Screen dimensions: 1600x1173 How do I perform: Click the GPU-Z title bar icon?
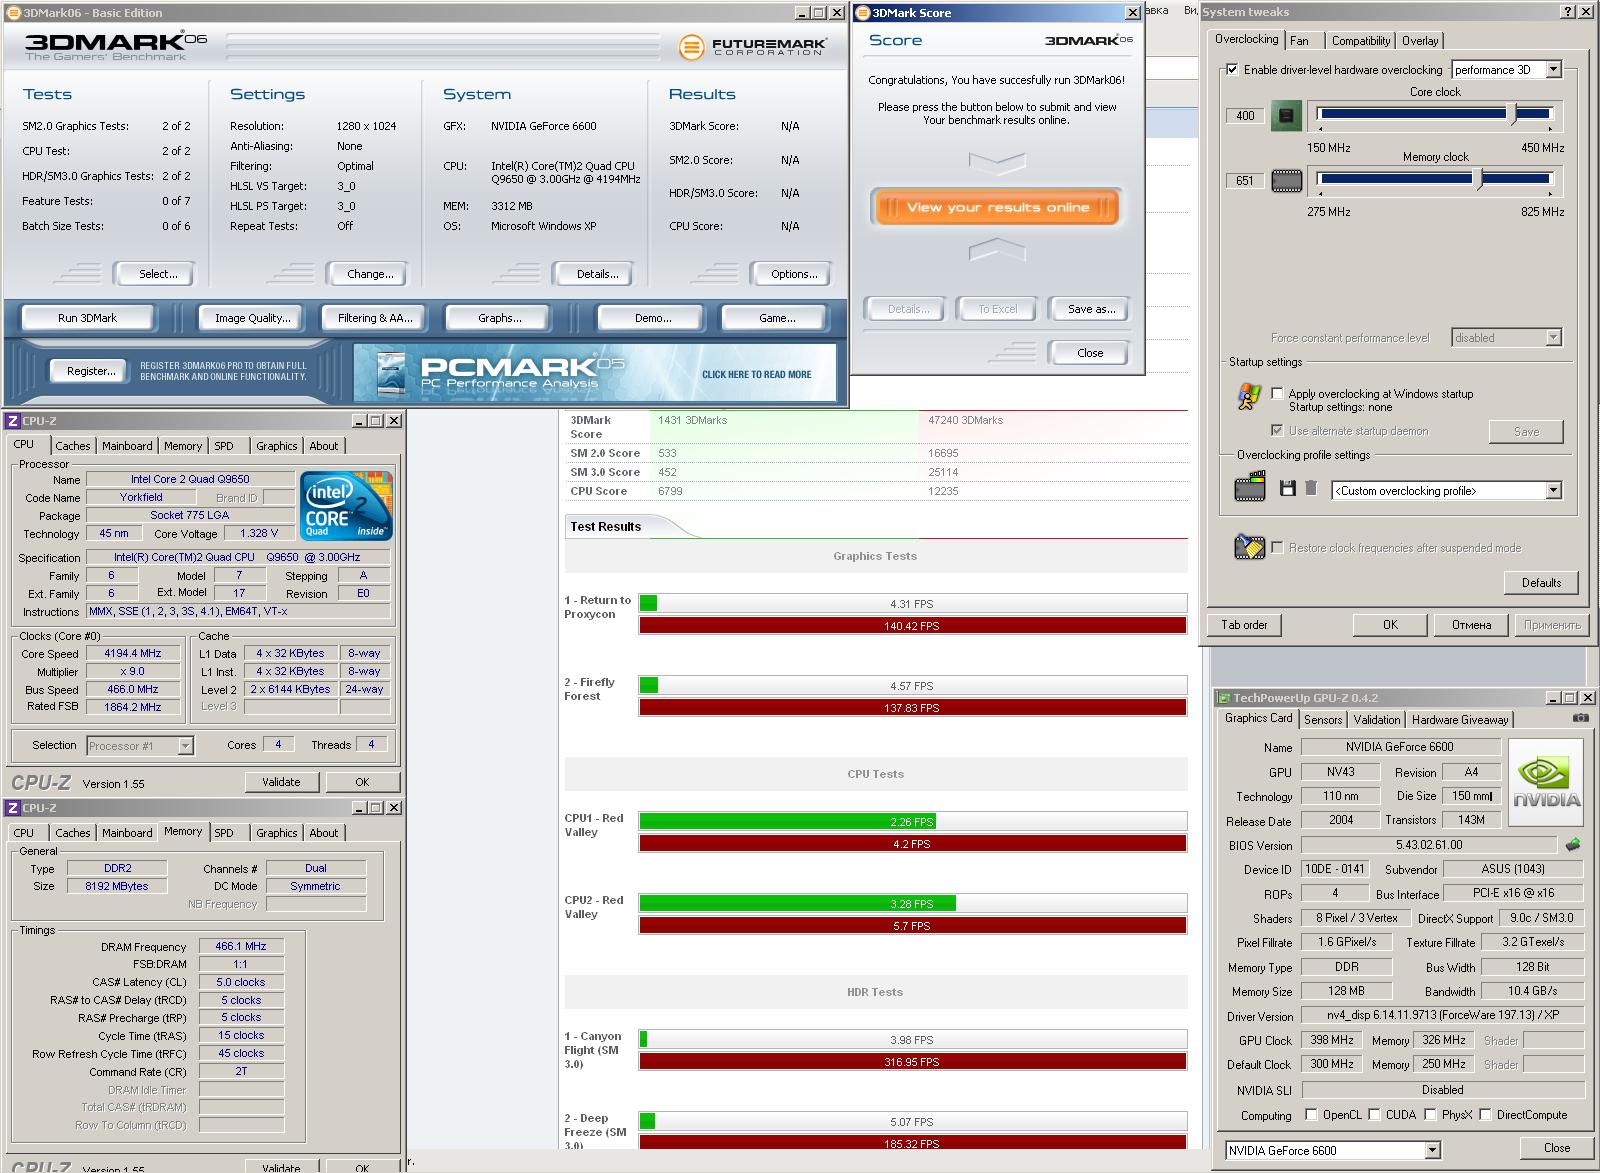tap(1223, 698)
